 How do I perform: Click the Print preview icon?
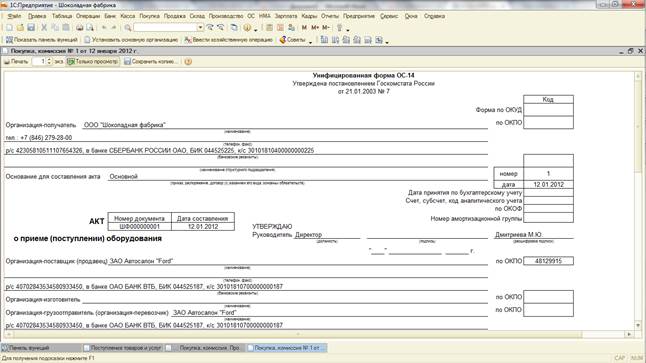90,28
